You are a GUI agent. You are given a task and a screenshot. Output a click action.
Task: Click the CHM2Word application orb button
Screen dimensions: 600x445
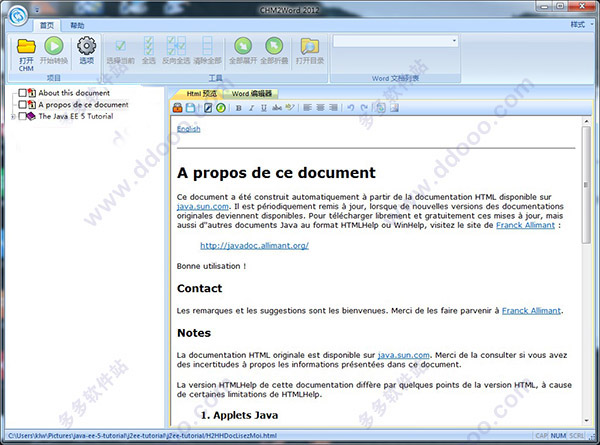(x=18, y=16)
